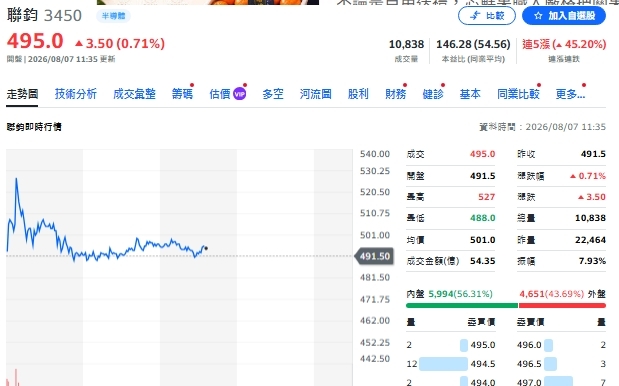Image resolution: width=619 pixels, height=386 pixels.
Task: Expand the 更多... menu
Action: point(570,94)
